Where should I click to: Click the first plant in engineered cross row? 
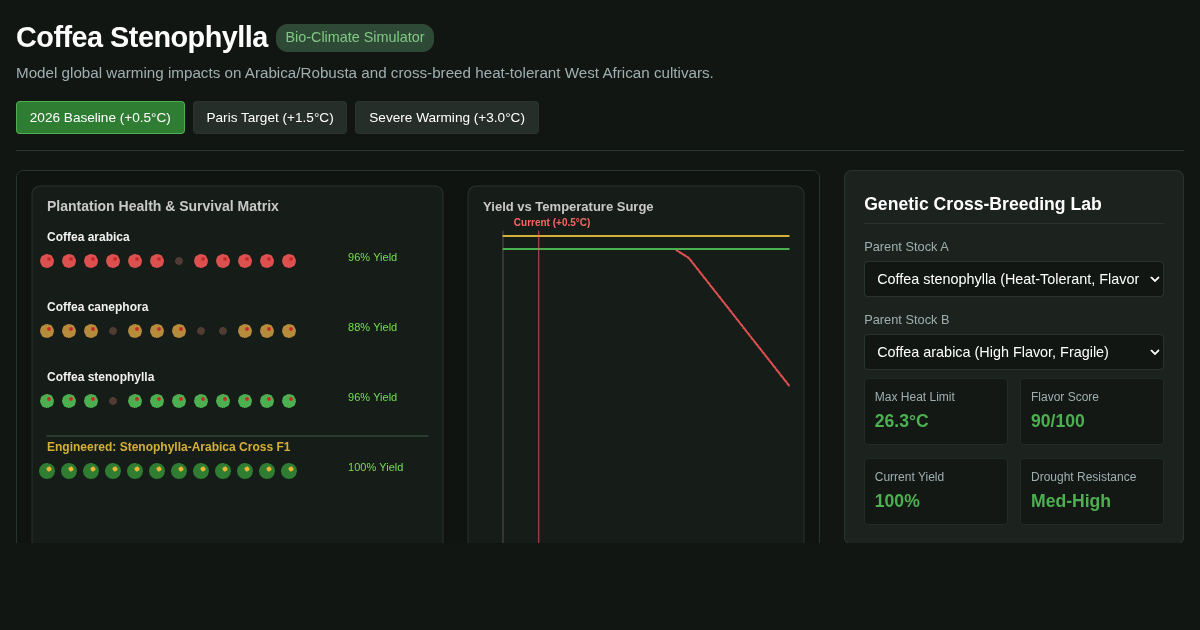[x=47, y=471]
